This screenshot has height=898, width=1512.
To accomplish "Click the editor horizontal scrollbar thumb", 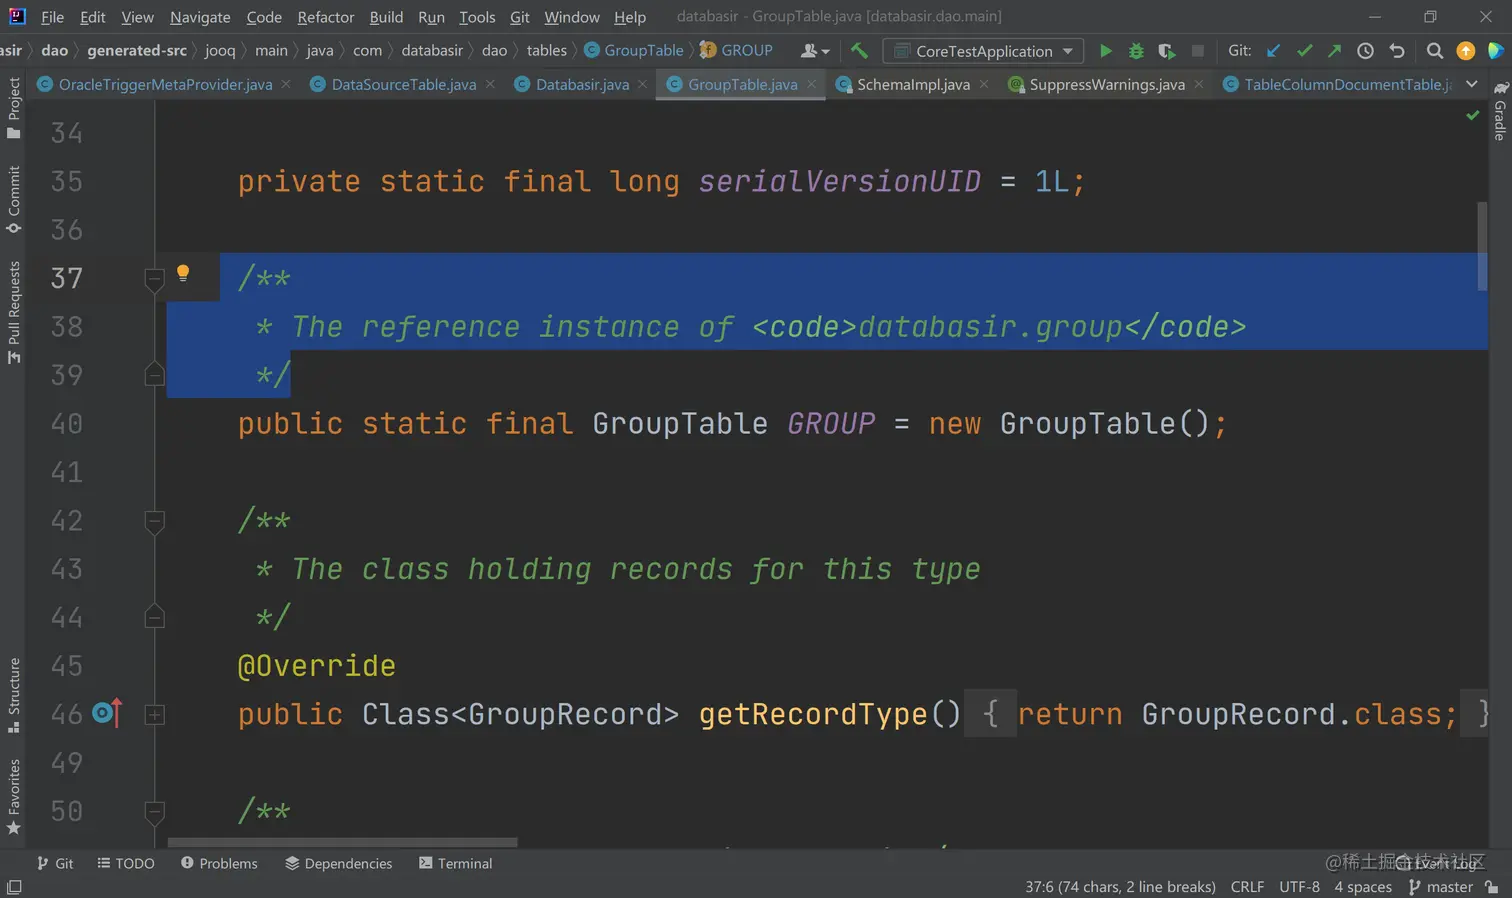I will pos(342,843).
